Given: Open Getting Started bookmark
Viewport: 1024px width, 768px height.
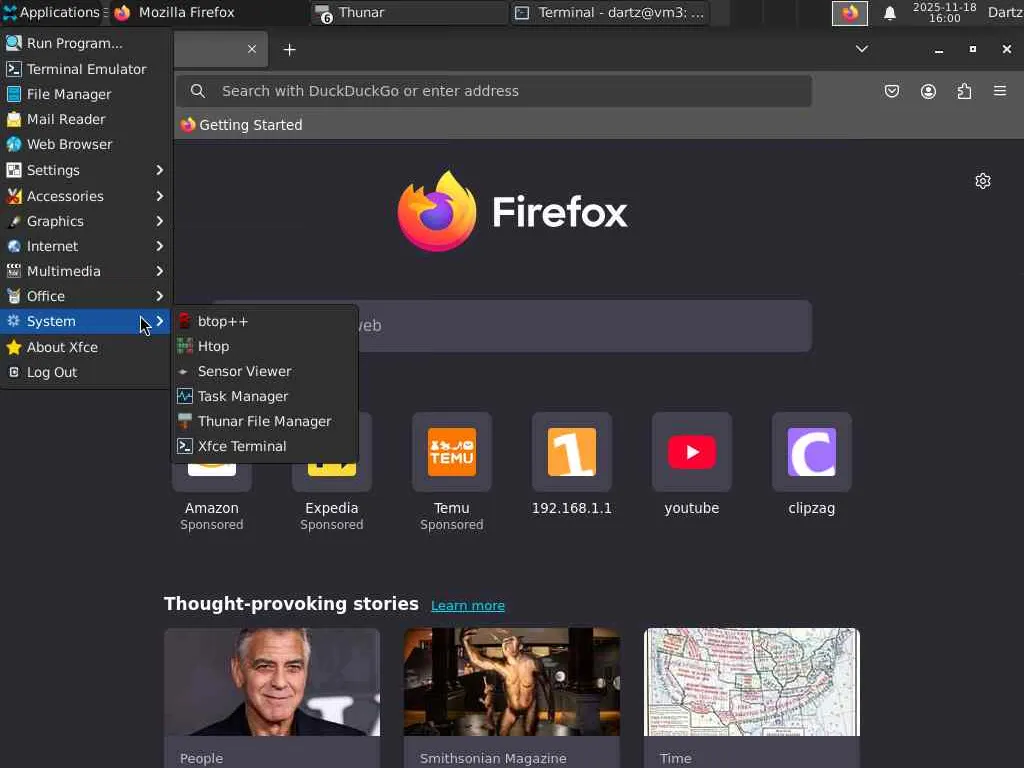Looking at the screenshot, I should (x=242, y=125).
